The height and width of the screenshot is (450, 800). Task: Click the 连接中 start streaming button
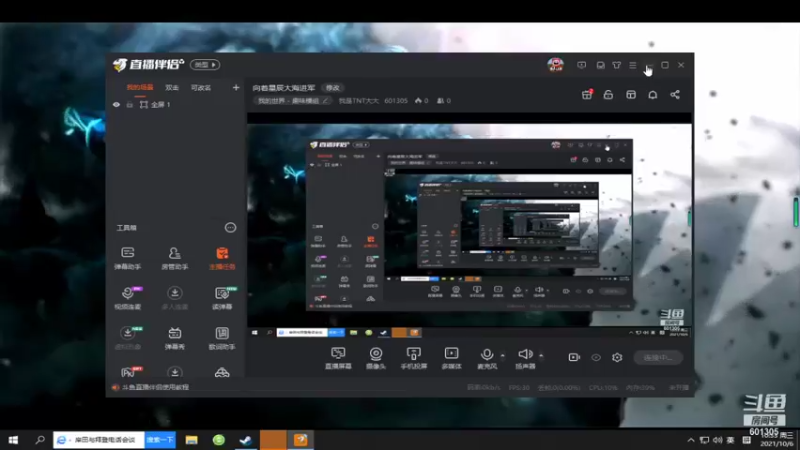[658, 358]
